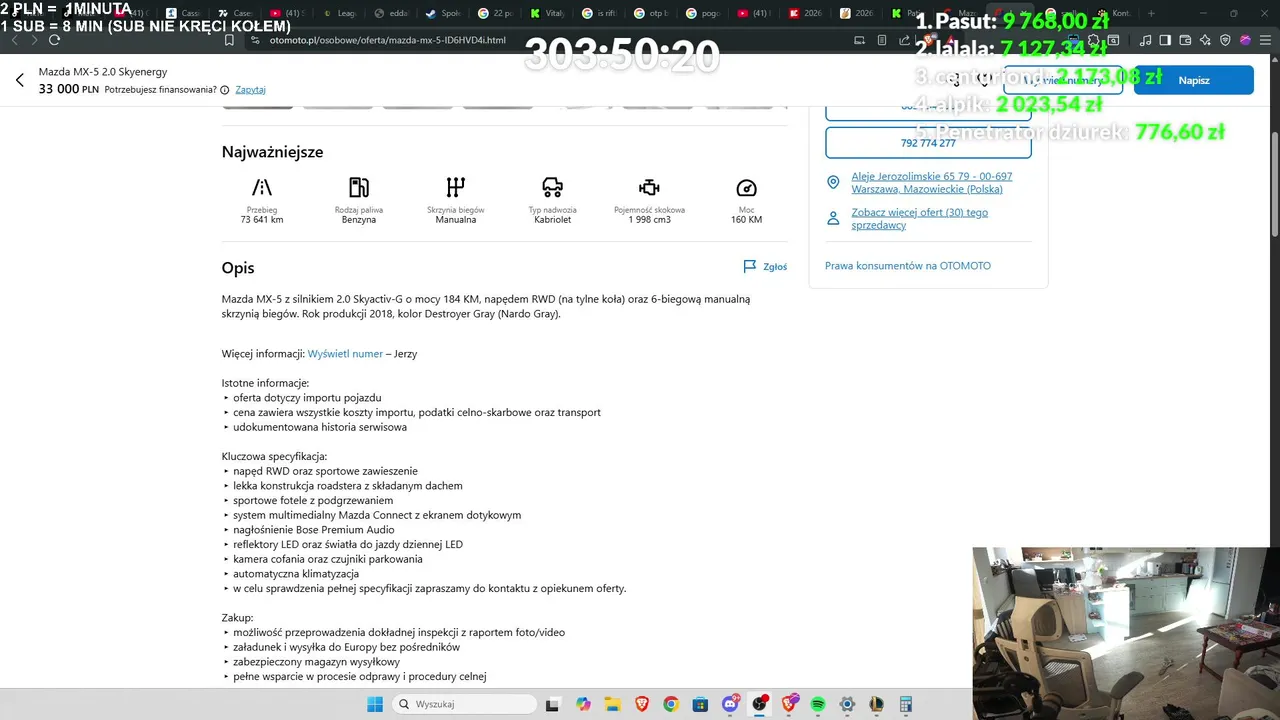
Task: Open a new browser tab with plus
Action: tap(1151, 14)
